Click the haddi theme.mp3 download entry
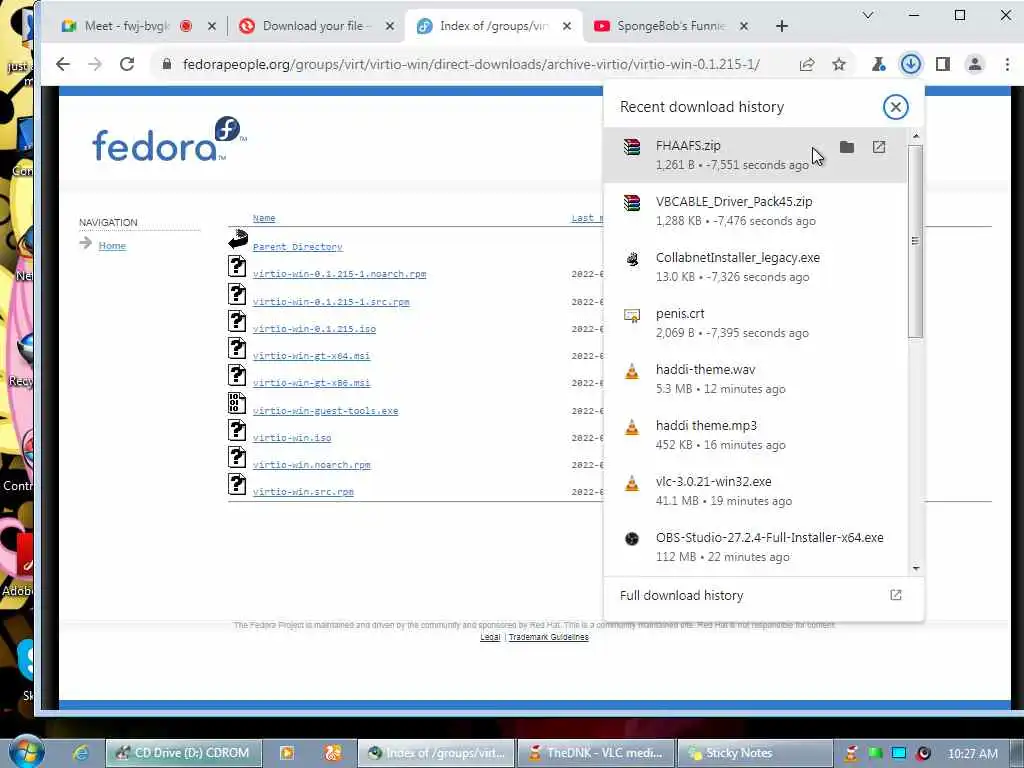Image resolution: width=1024 pixels, height=768 pixels. coord(756,435)
